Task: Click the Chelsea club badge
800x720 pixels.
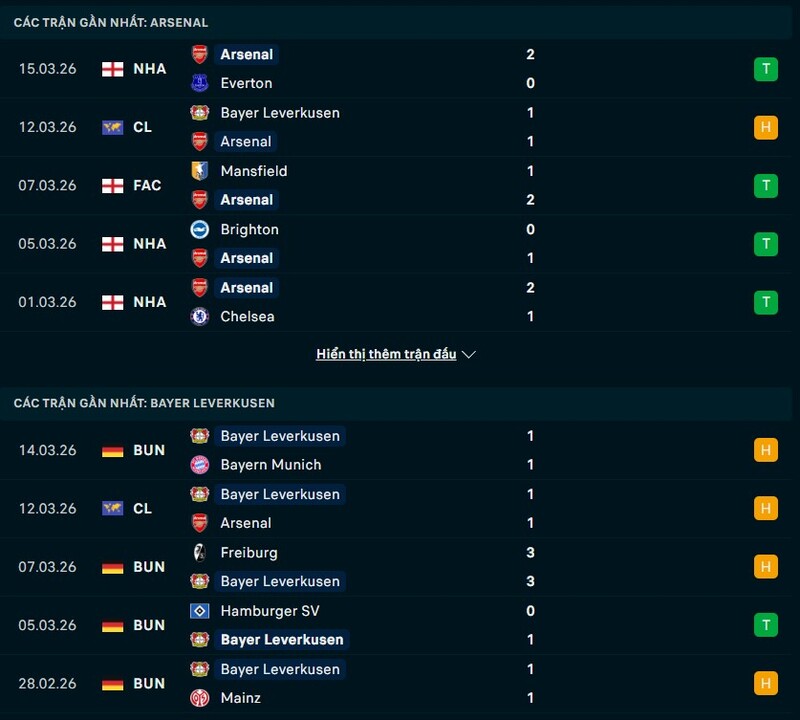Action: click(x=199, y=316)
